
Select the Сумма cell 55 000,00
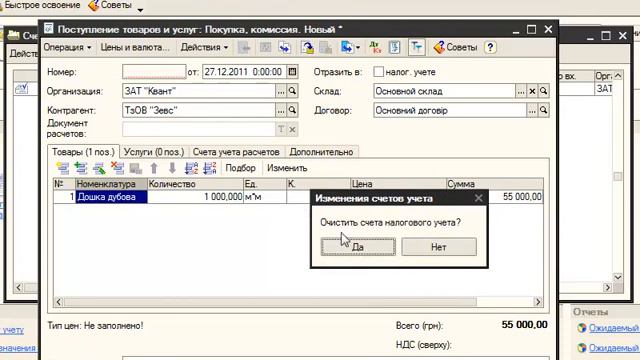tap(516, 197)
